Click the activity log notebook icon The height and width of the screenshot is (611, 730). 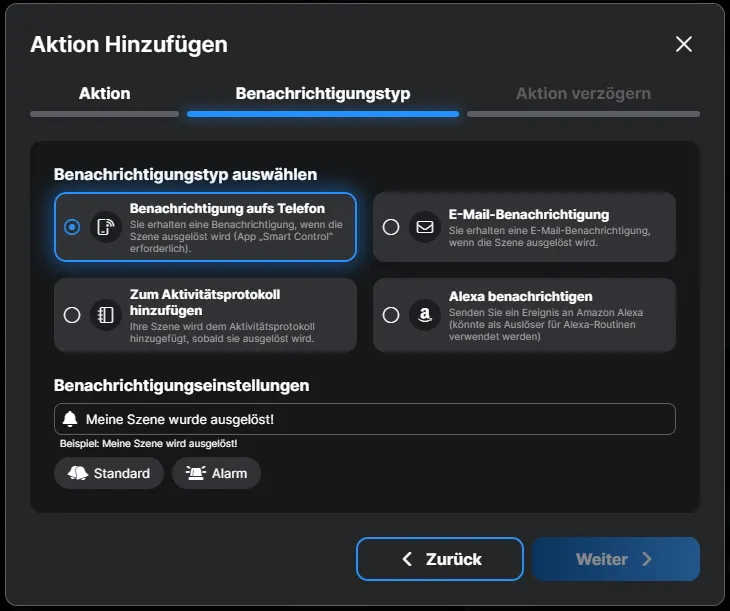click(106, 315)
